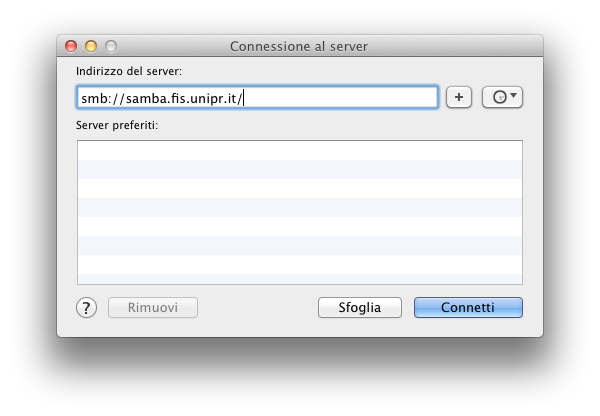The height and width of the screenshot is (416, 600).
Task: Click the Server preferiti label
Action: click(x=117, y=125)
